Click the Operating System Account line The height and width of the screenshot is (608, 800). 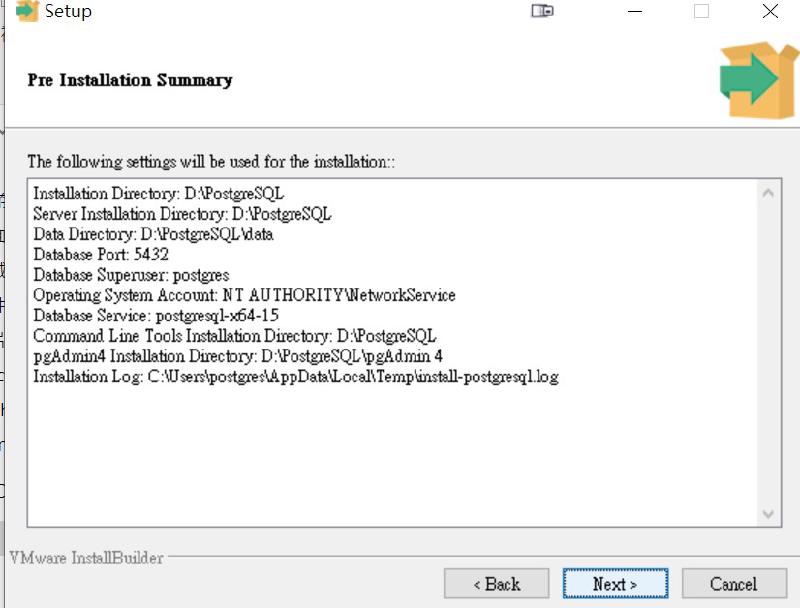tap(244, 295)
